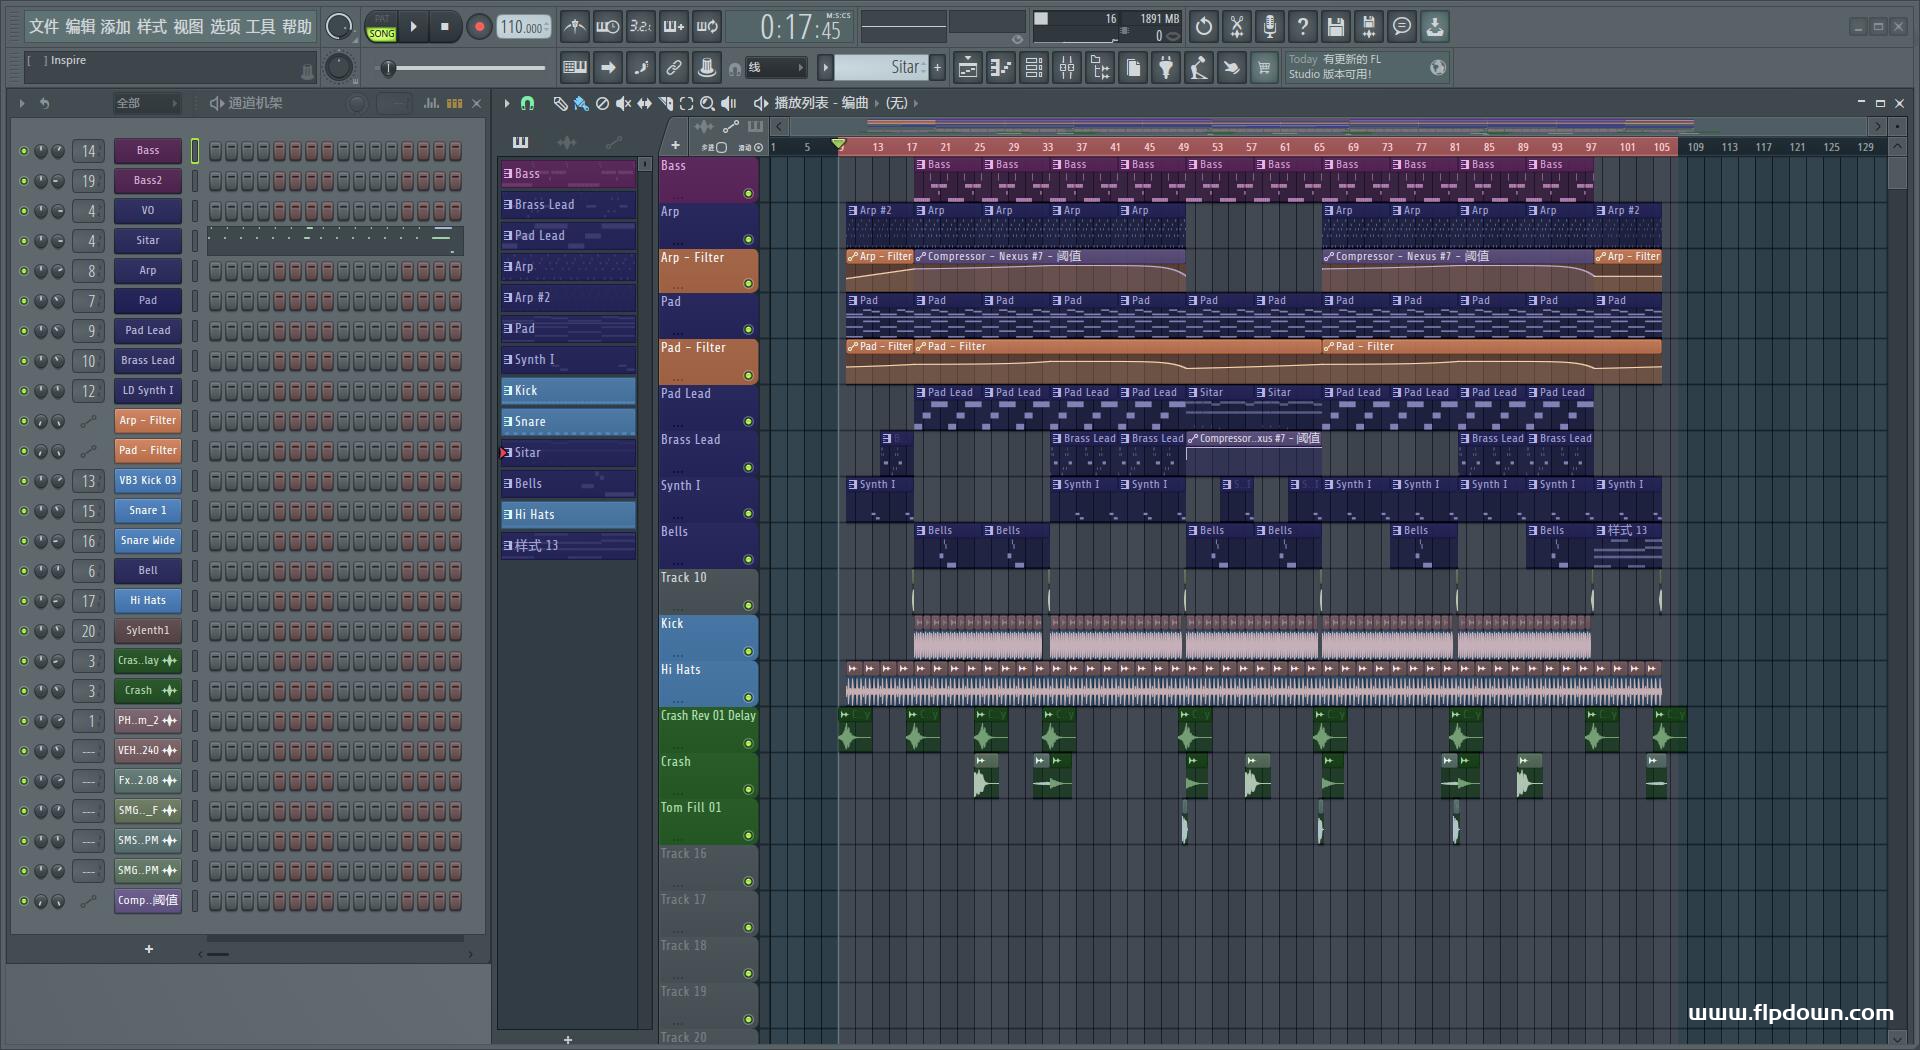This screenshot has height=1050, width=1920.
Task: Open pattern menu arrow left of Sitar
Action: [825, 68]
